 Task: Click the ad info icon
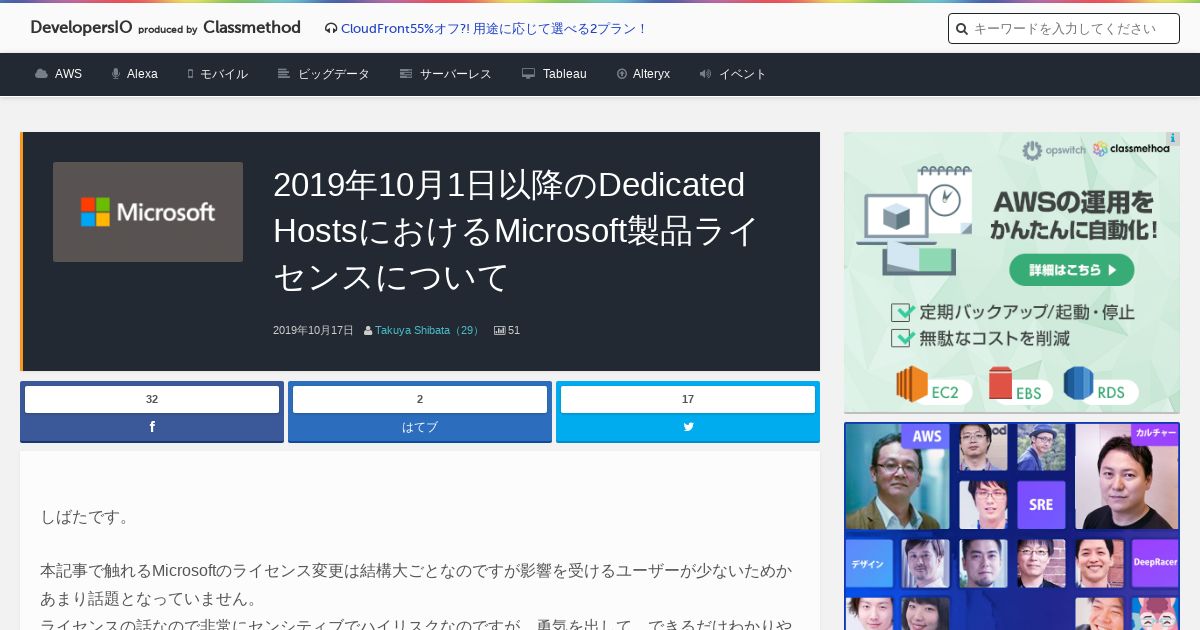point(1173,138)
